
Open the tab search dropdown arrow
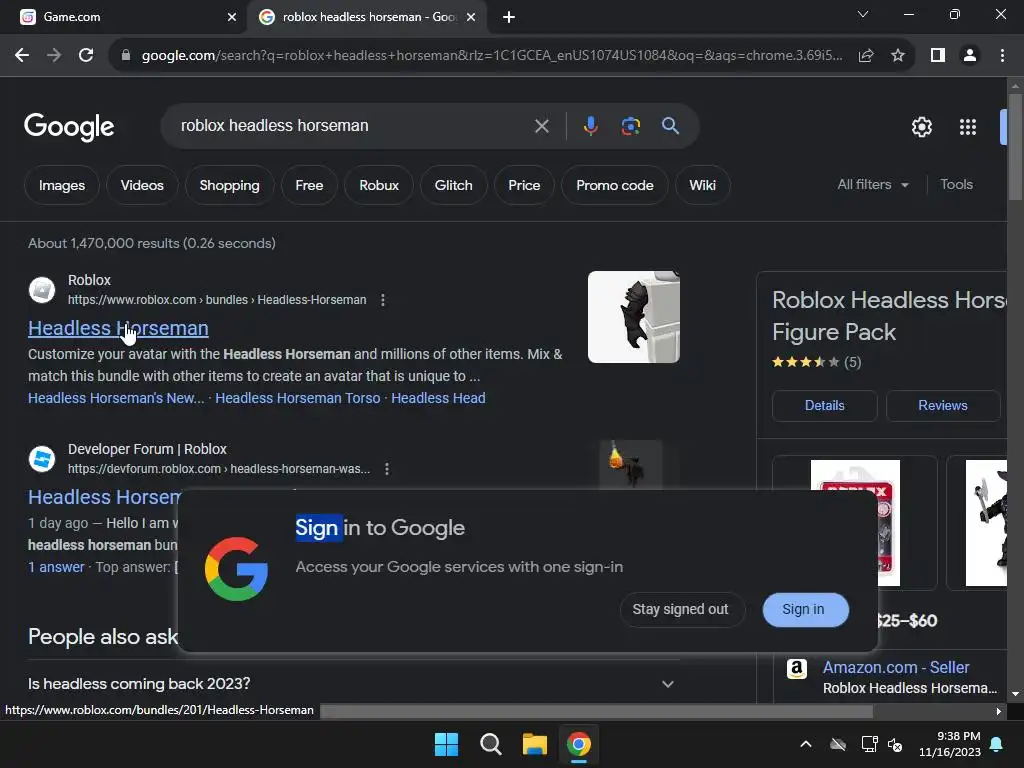[x=863, y=14]
